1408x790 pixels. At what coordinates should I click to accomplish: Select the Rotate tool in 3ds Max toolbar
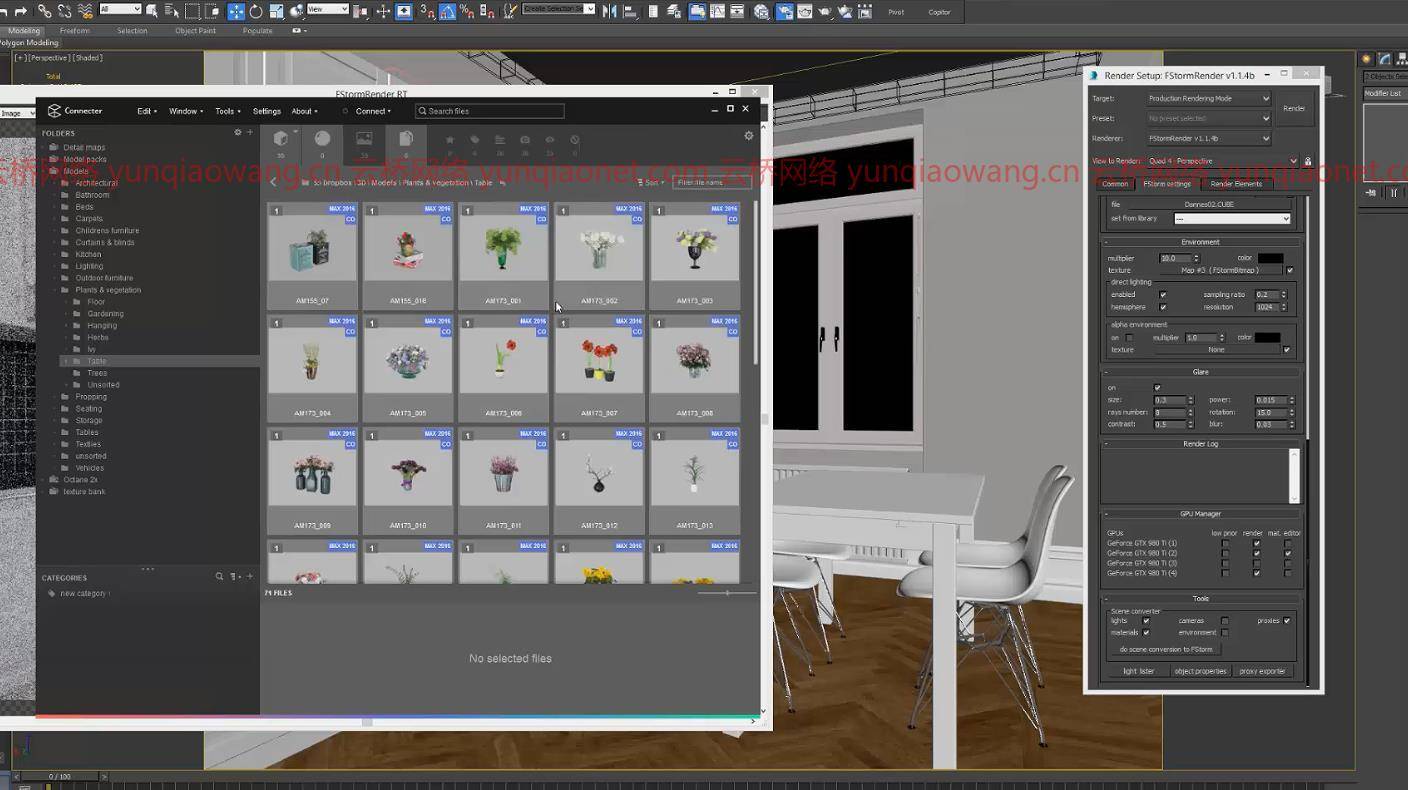coord(256,11)
